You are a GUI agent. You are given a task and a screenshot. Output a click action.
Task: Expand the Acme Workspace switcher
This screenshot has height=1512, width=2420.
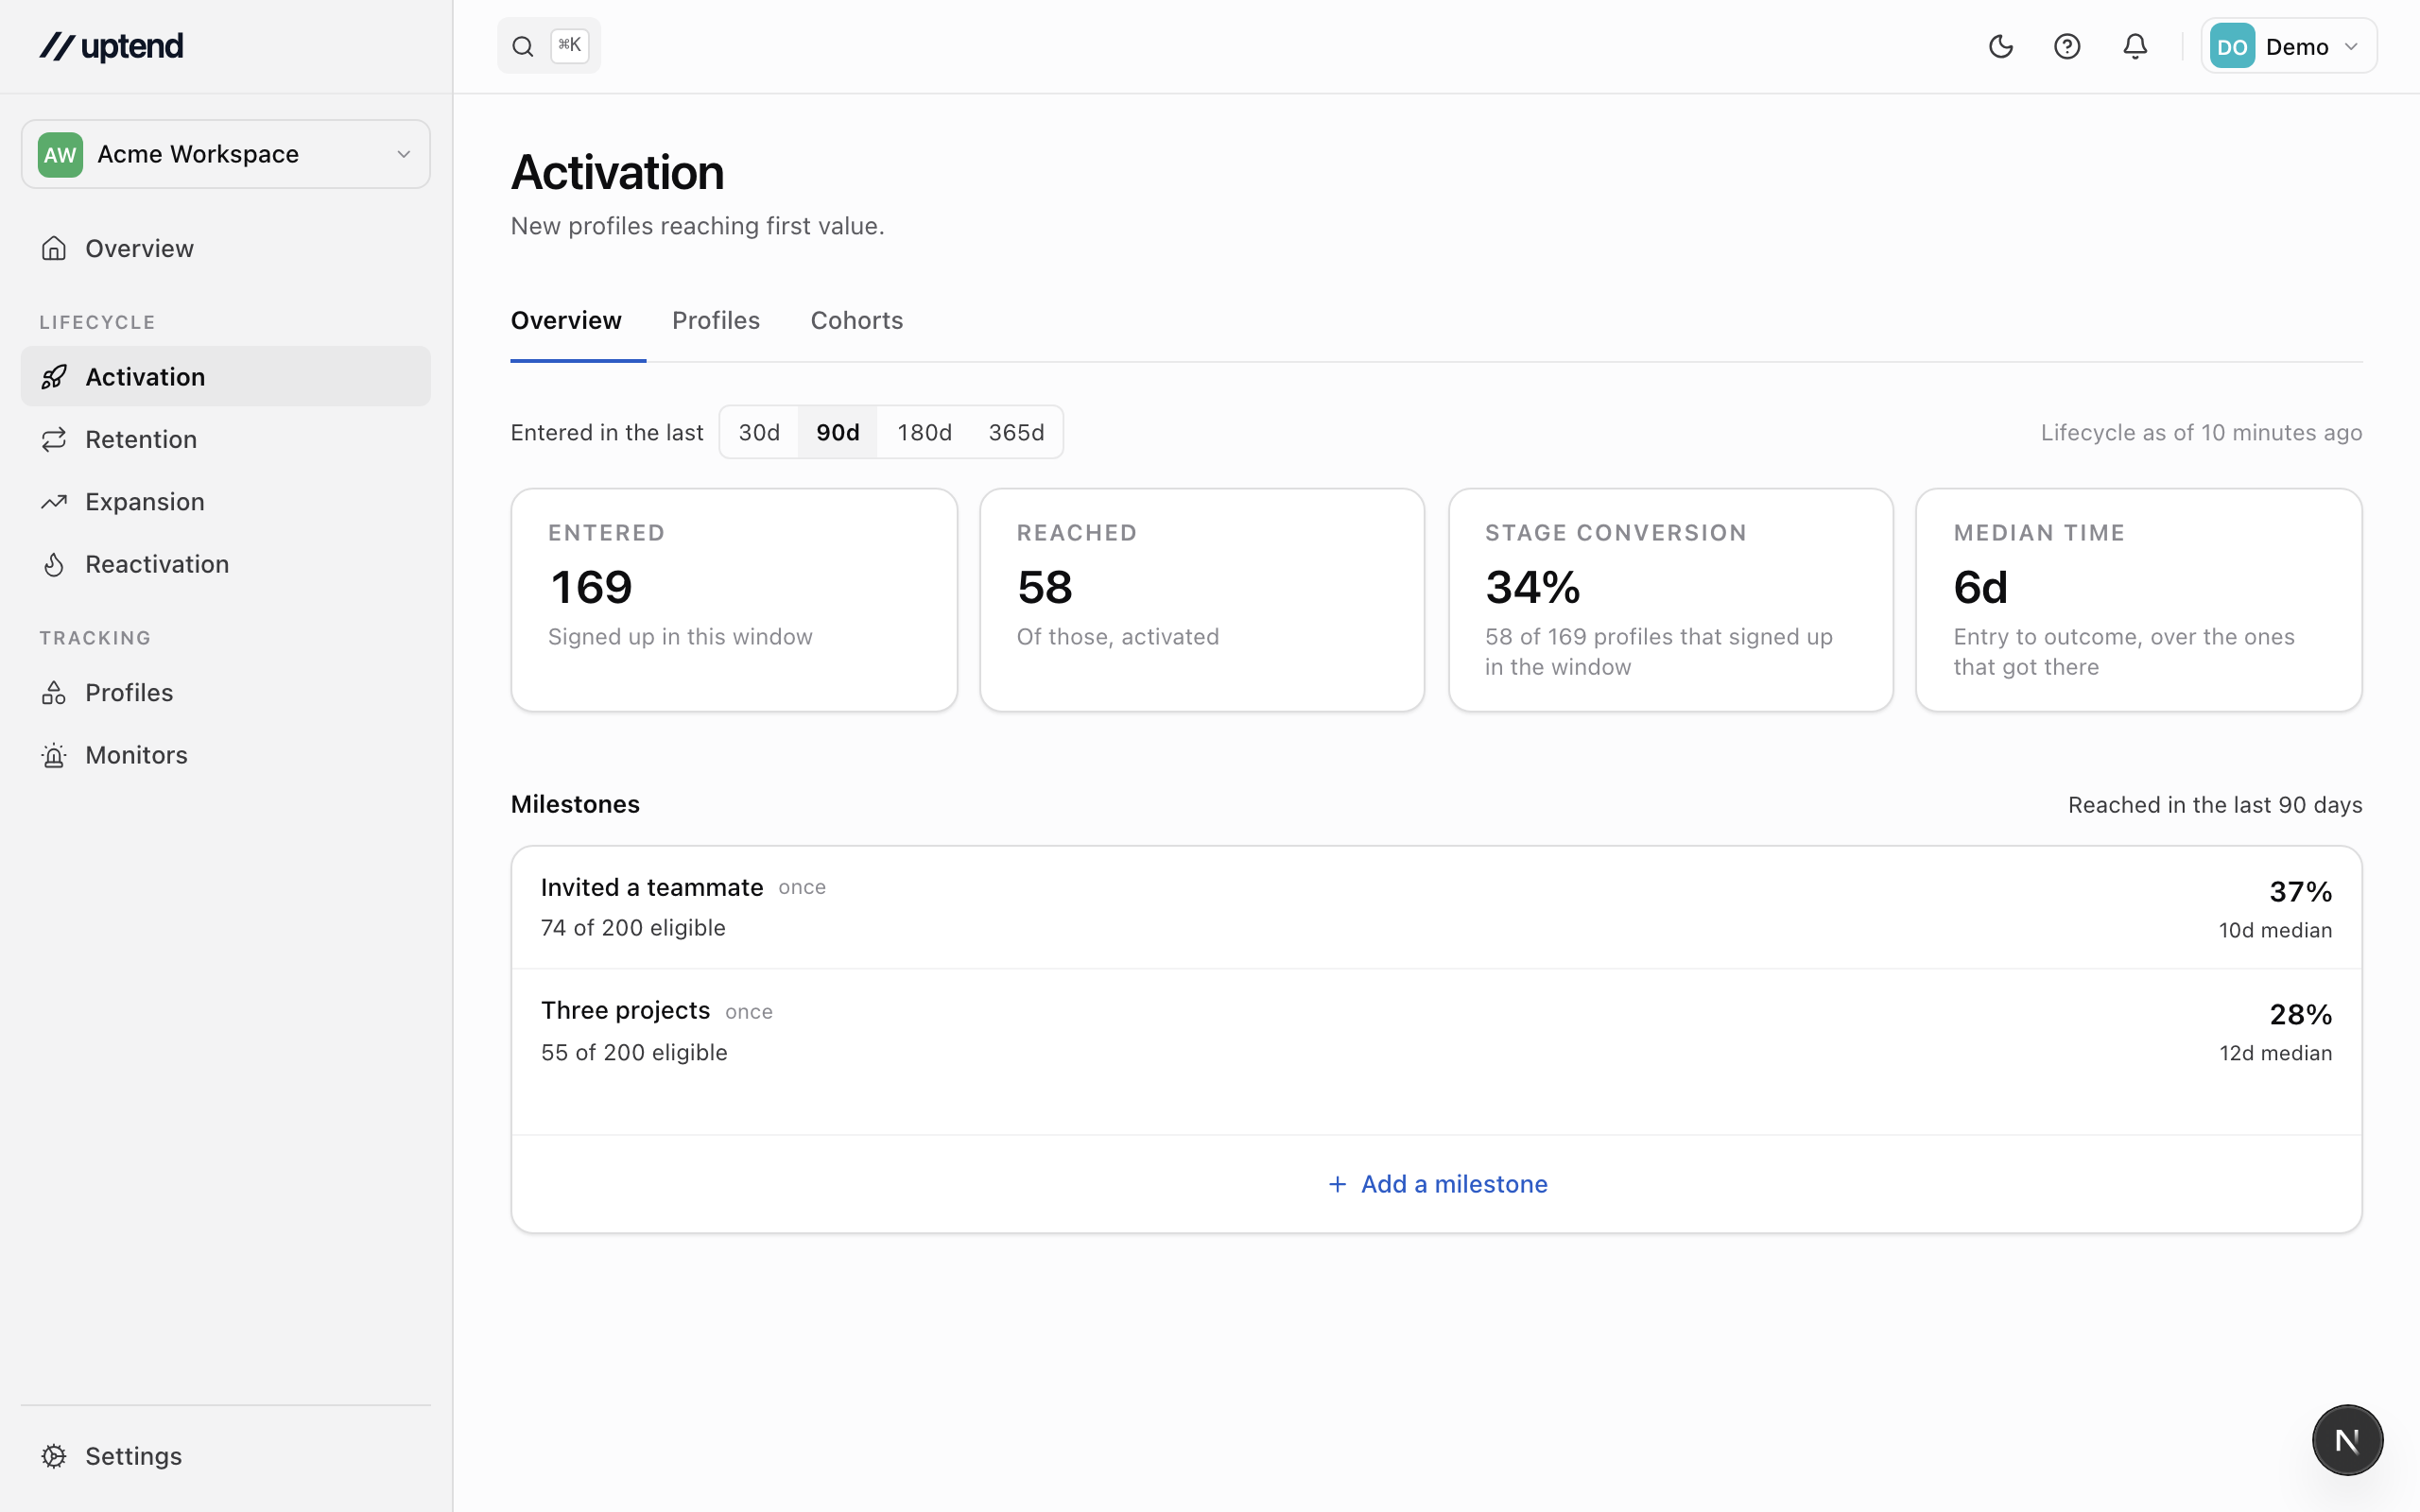[x=226, y=154]
